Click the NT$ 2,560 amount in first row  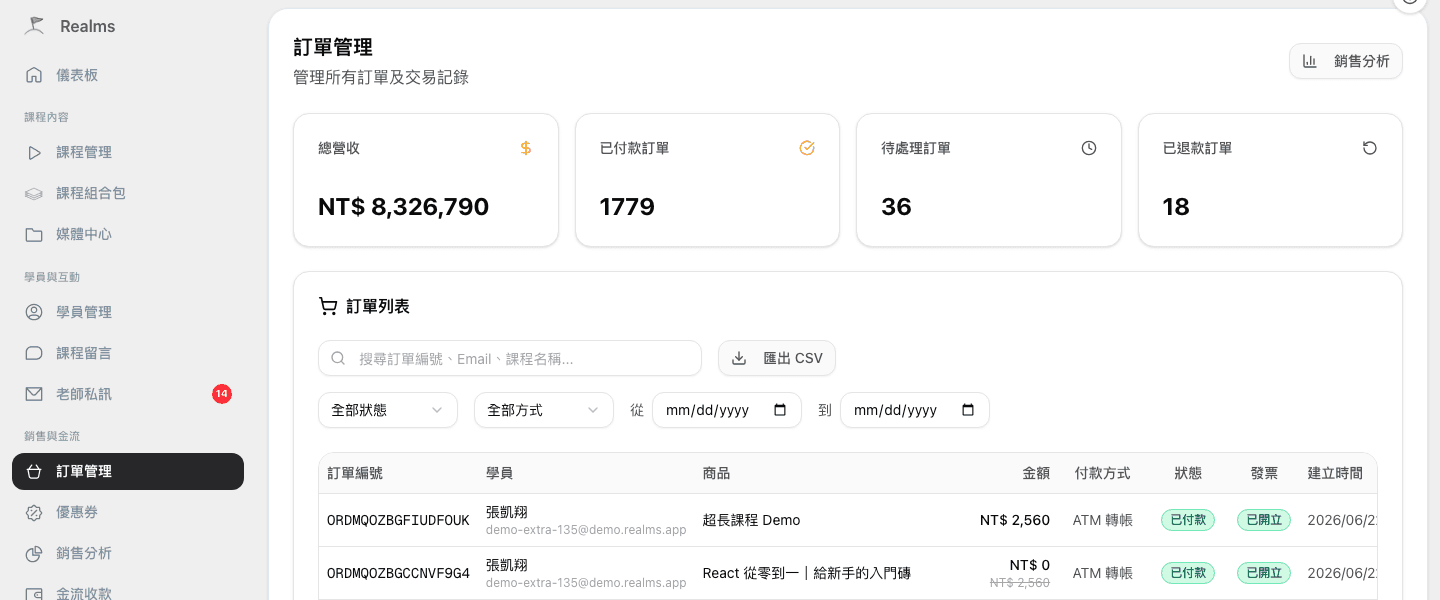coord(1015,520)
